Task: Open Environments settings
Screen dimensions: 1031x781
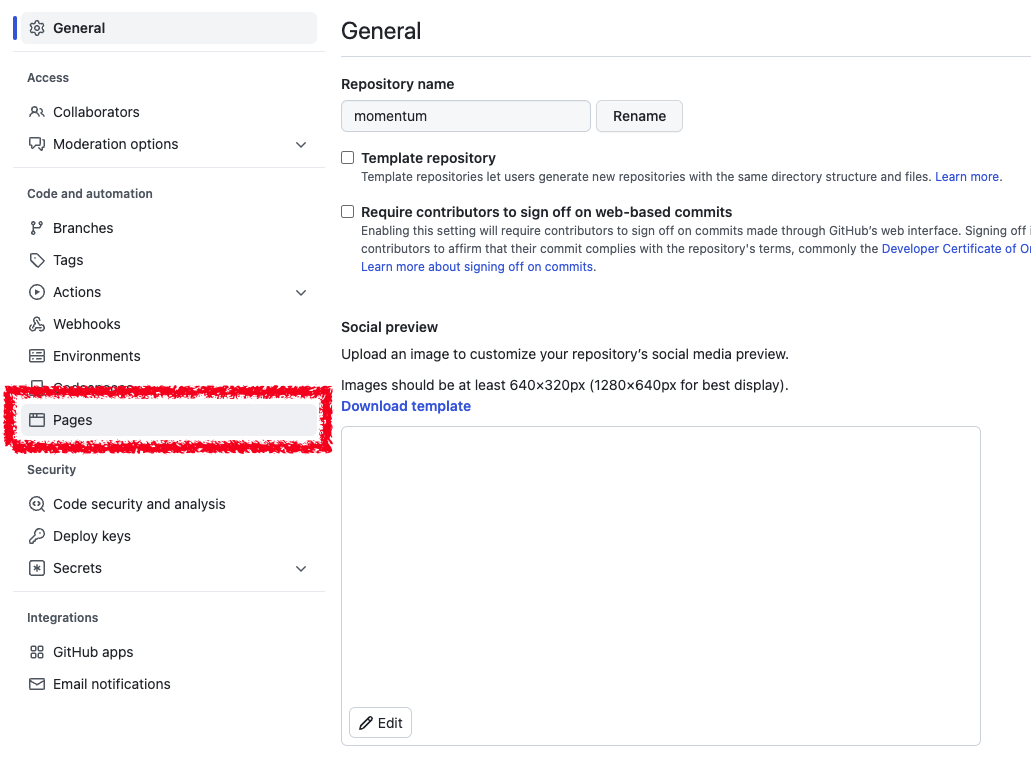Action: (x=168, y=356)
